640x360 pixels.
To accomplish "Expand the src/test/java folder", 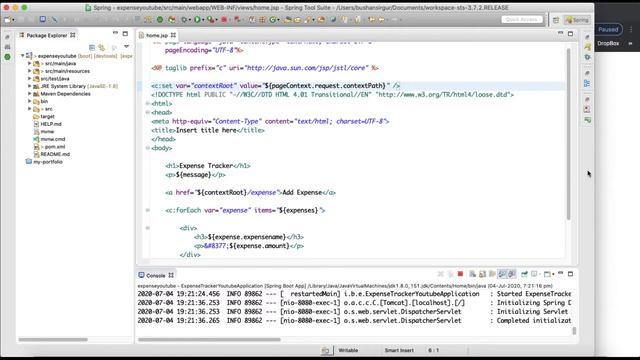I will pyautogui.click(x=29, y=78).
